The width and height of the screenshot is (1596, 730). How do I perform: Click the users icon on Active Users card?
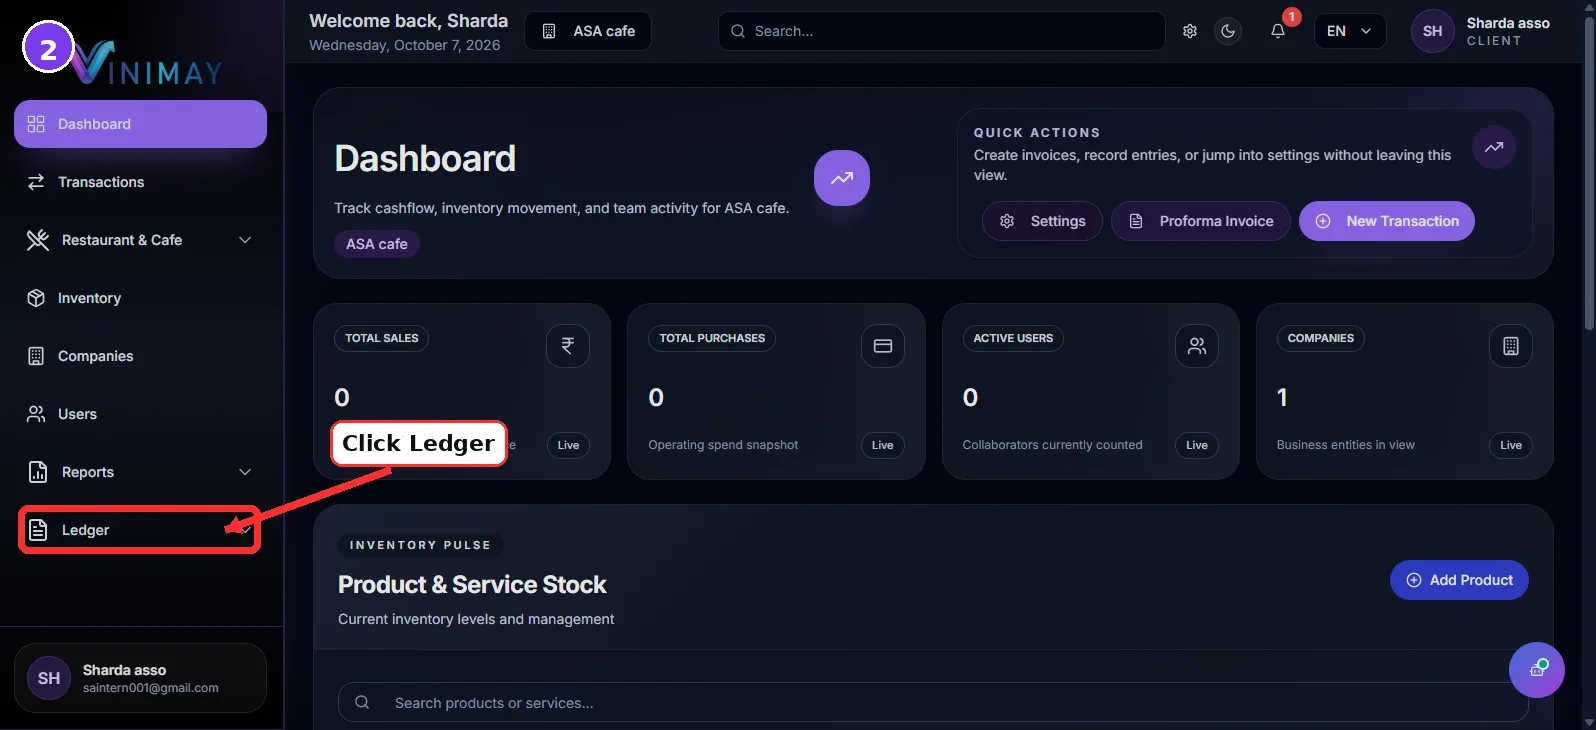[1197, 346]
